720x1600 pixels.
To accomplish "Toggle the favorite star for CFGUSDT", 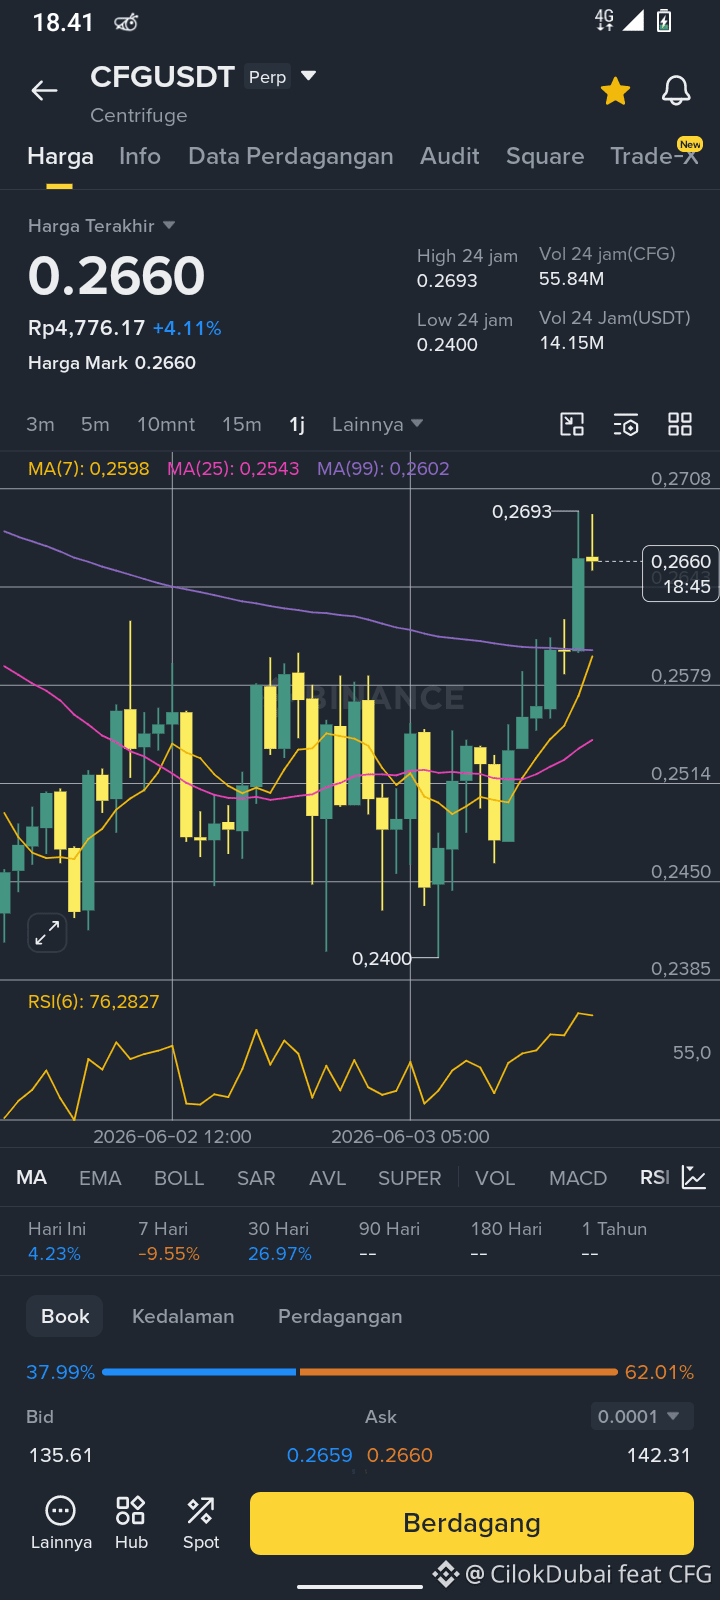I will pyautogui.click(x=615, y=91).
